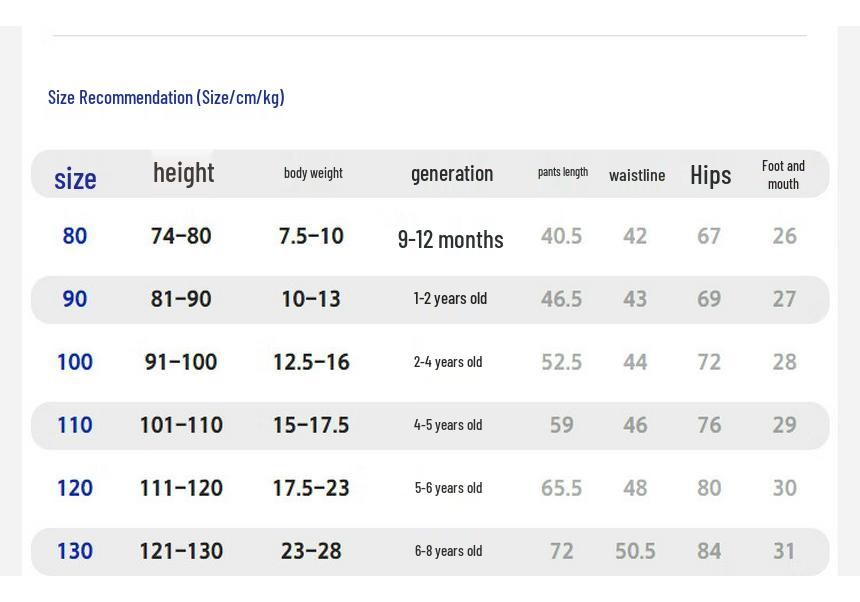Click the waistline column header
860x602 pixels.
pyautogui.click(x=637, y=175)
